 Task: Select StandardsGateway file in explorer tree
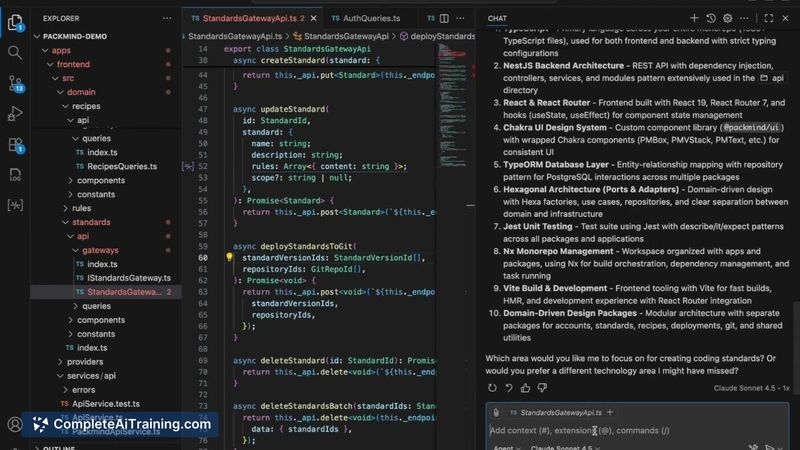(106, 292)
